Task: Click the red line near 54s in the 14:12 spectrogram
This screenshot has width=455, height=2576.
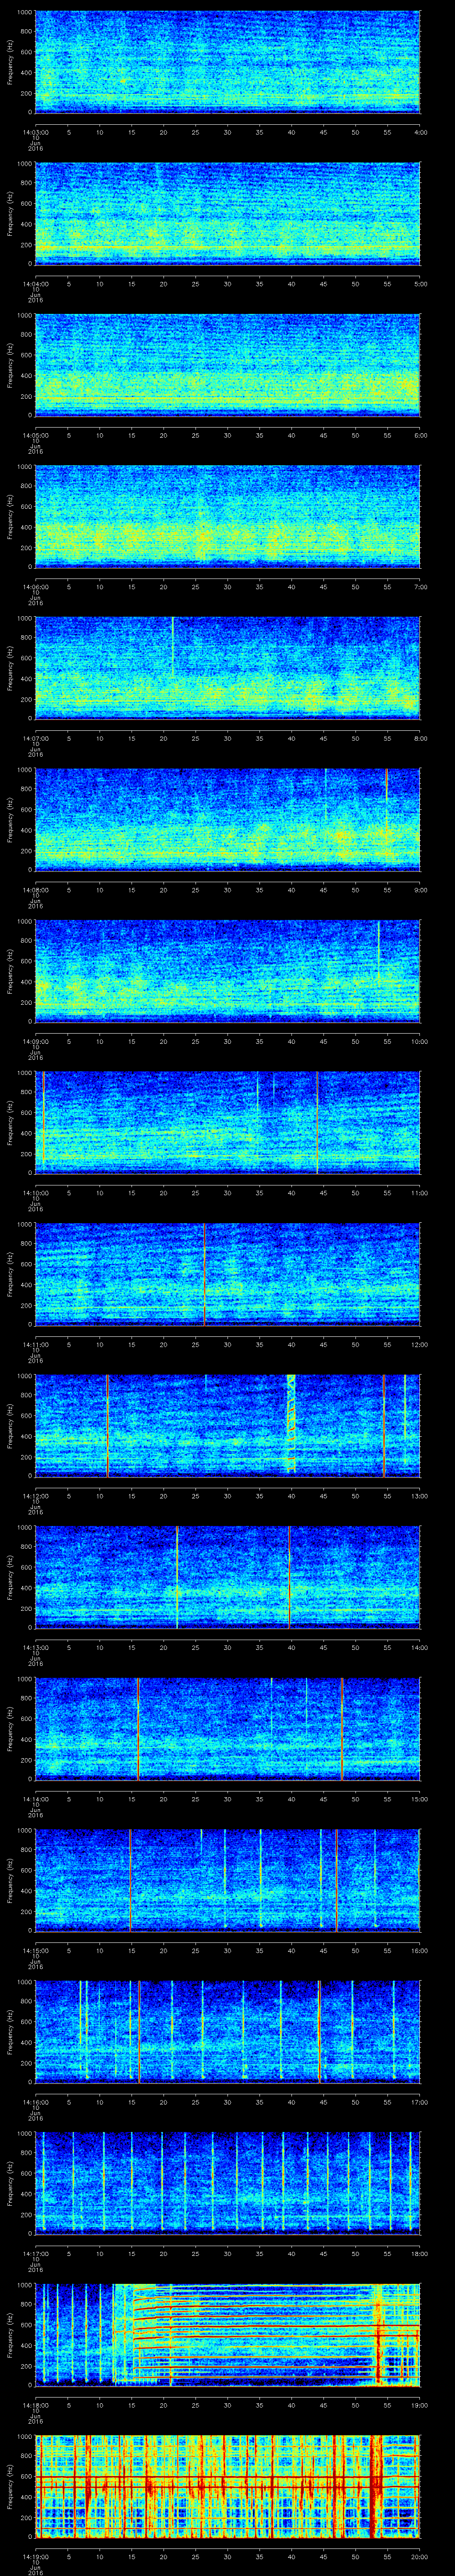Action: pyautogui.click(x=384, y=1425)
